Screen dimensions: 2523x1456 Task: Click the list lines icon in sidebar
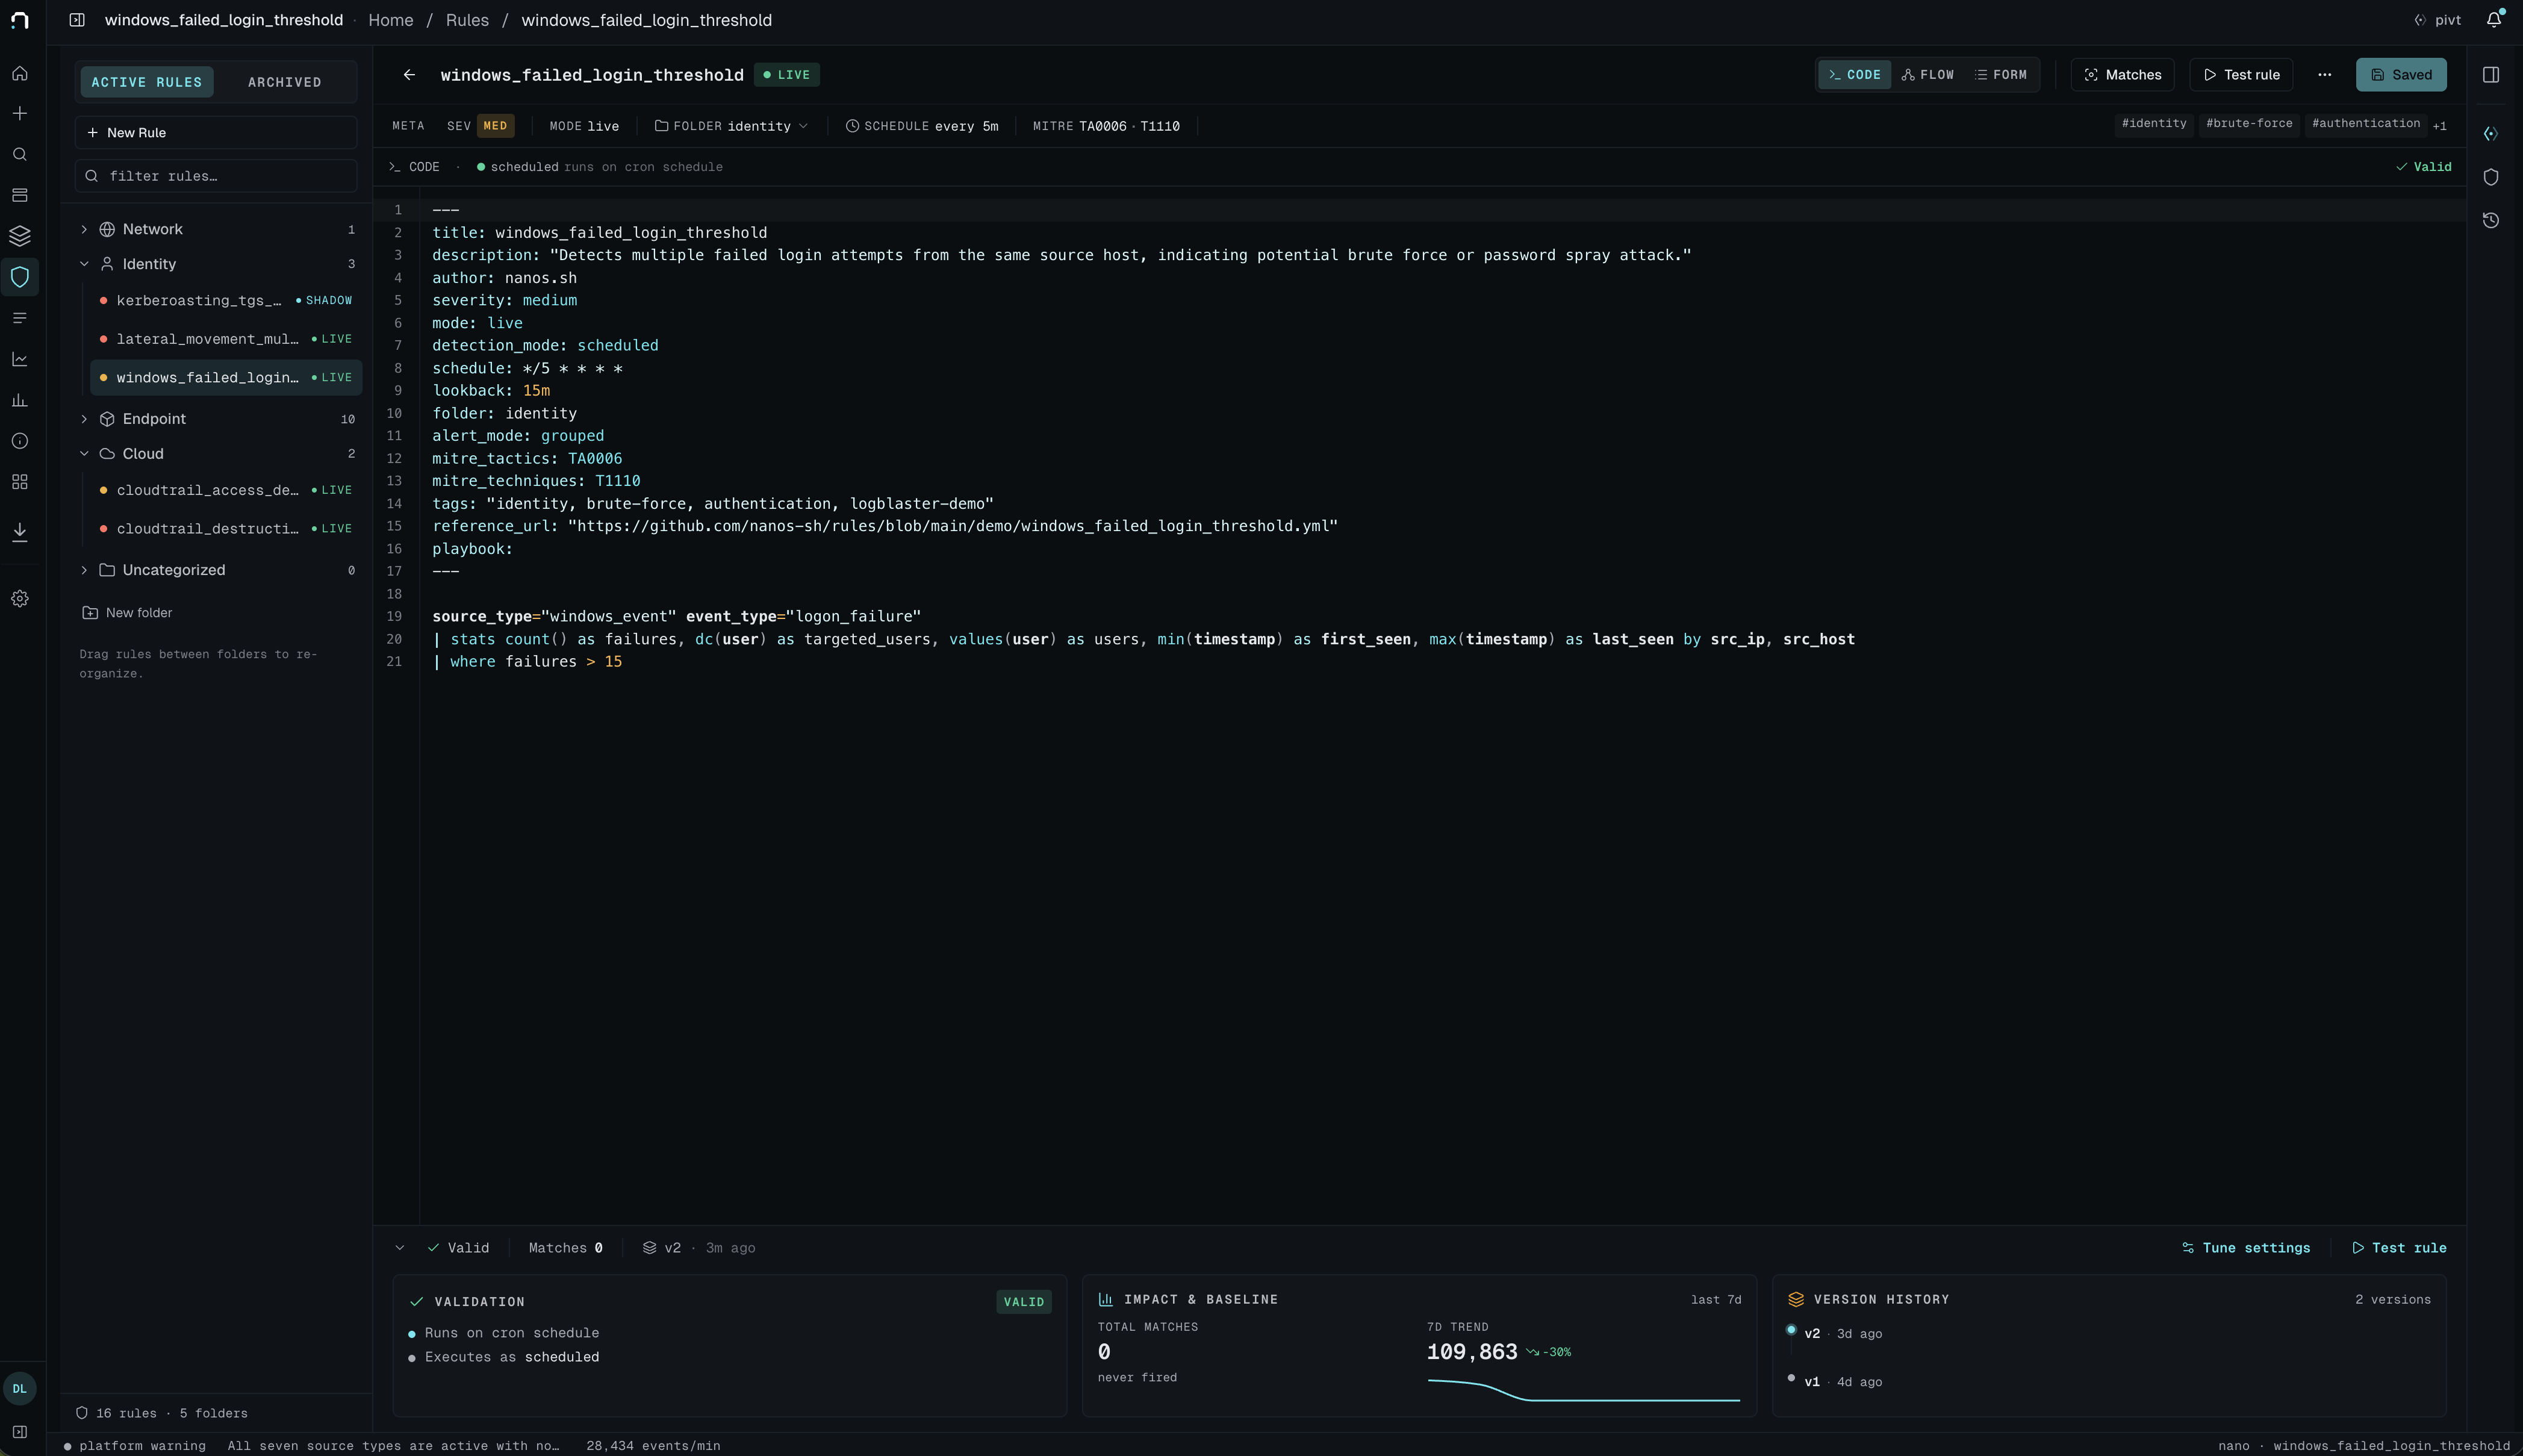[20, 318]
